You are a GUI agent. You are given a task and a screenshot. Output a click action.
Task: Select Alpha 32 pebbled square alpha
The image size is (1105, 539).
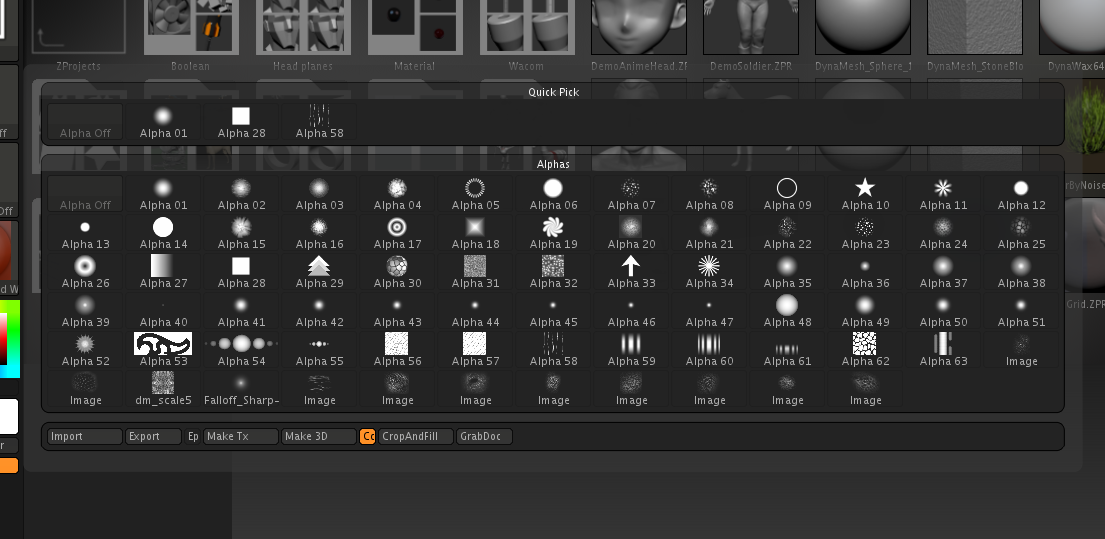[553, 272]
